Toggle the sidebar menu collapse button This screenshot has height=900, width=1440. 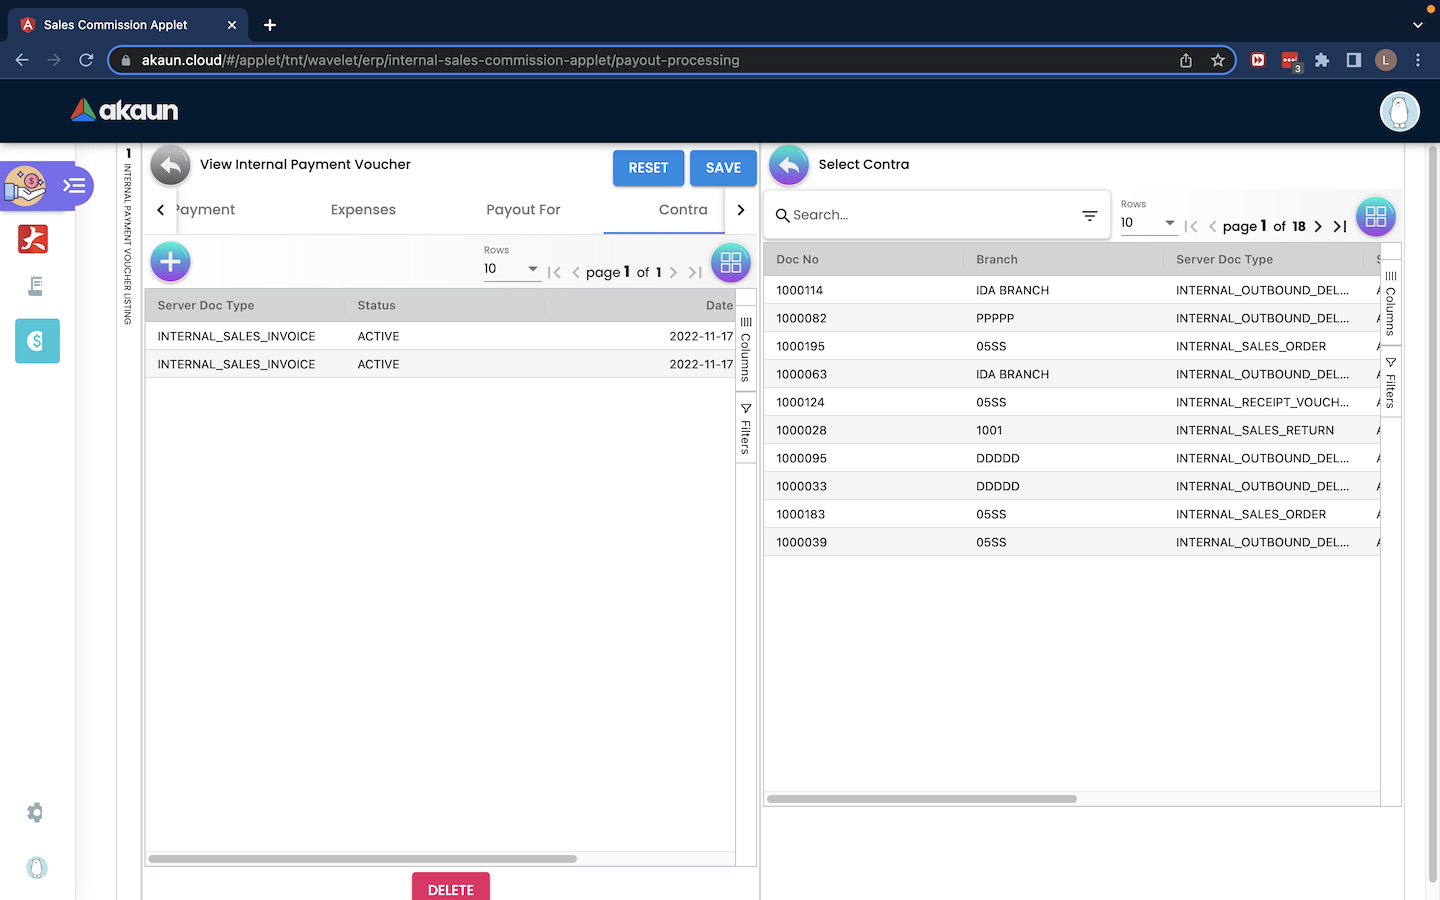click(x=75, y=186)
